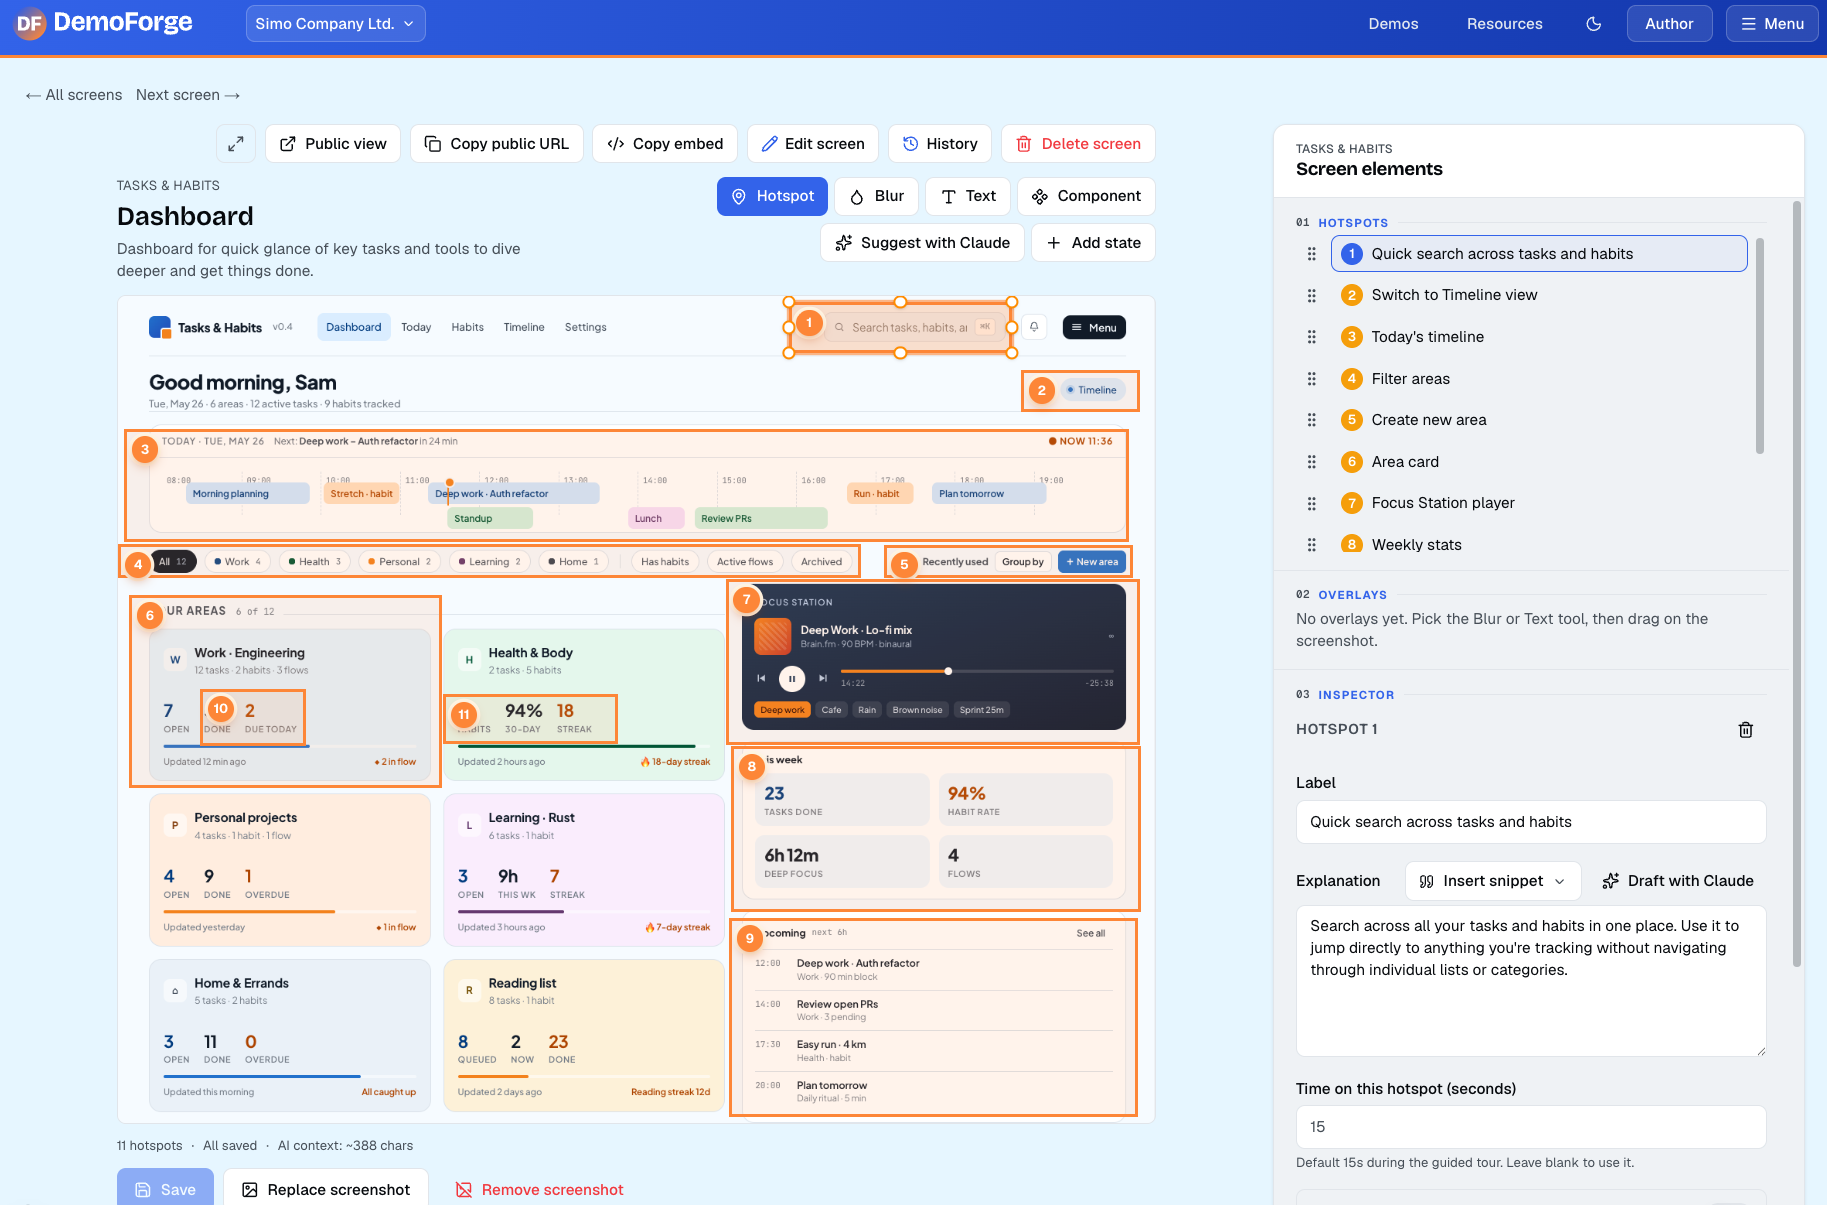Image resolution: width=1827 pixels, height=1205 pixels.
Task: Select Switch to Timeline view list item
Action: (x=1539, y=295)
